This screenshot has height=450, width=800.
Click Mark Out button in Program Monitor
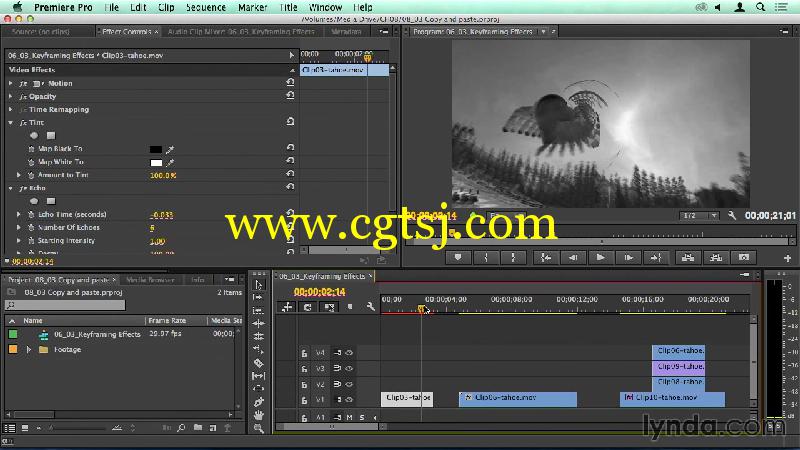(513, 258)
